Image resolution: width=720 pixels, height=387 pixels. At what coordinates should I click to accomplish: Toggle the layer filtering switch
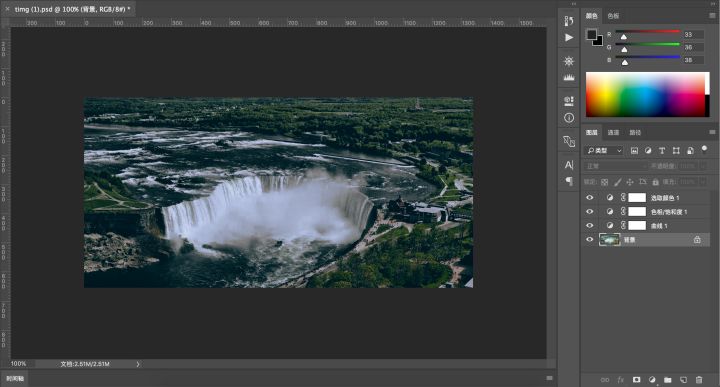[704, 149]
